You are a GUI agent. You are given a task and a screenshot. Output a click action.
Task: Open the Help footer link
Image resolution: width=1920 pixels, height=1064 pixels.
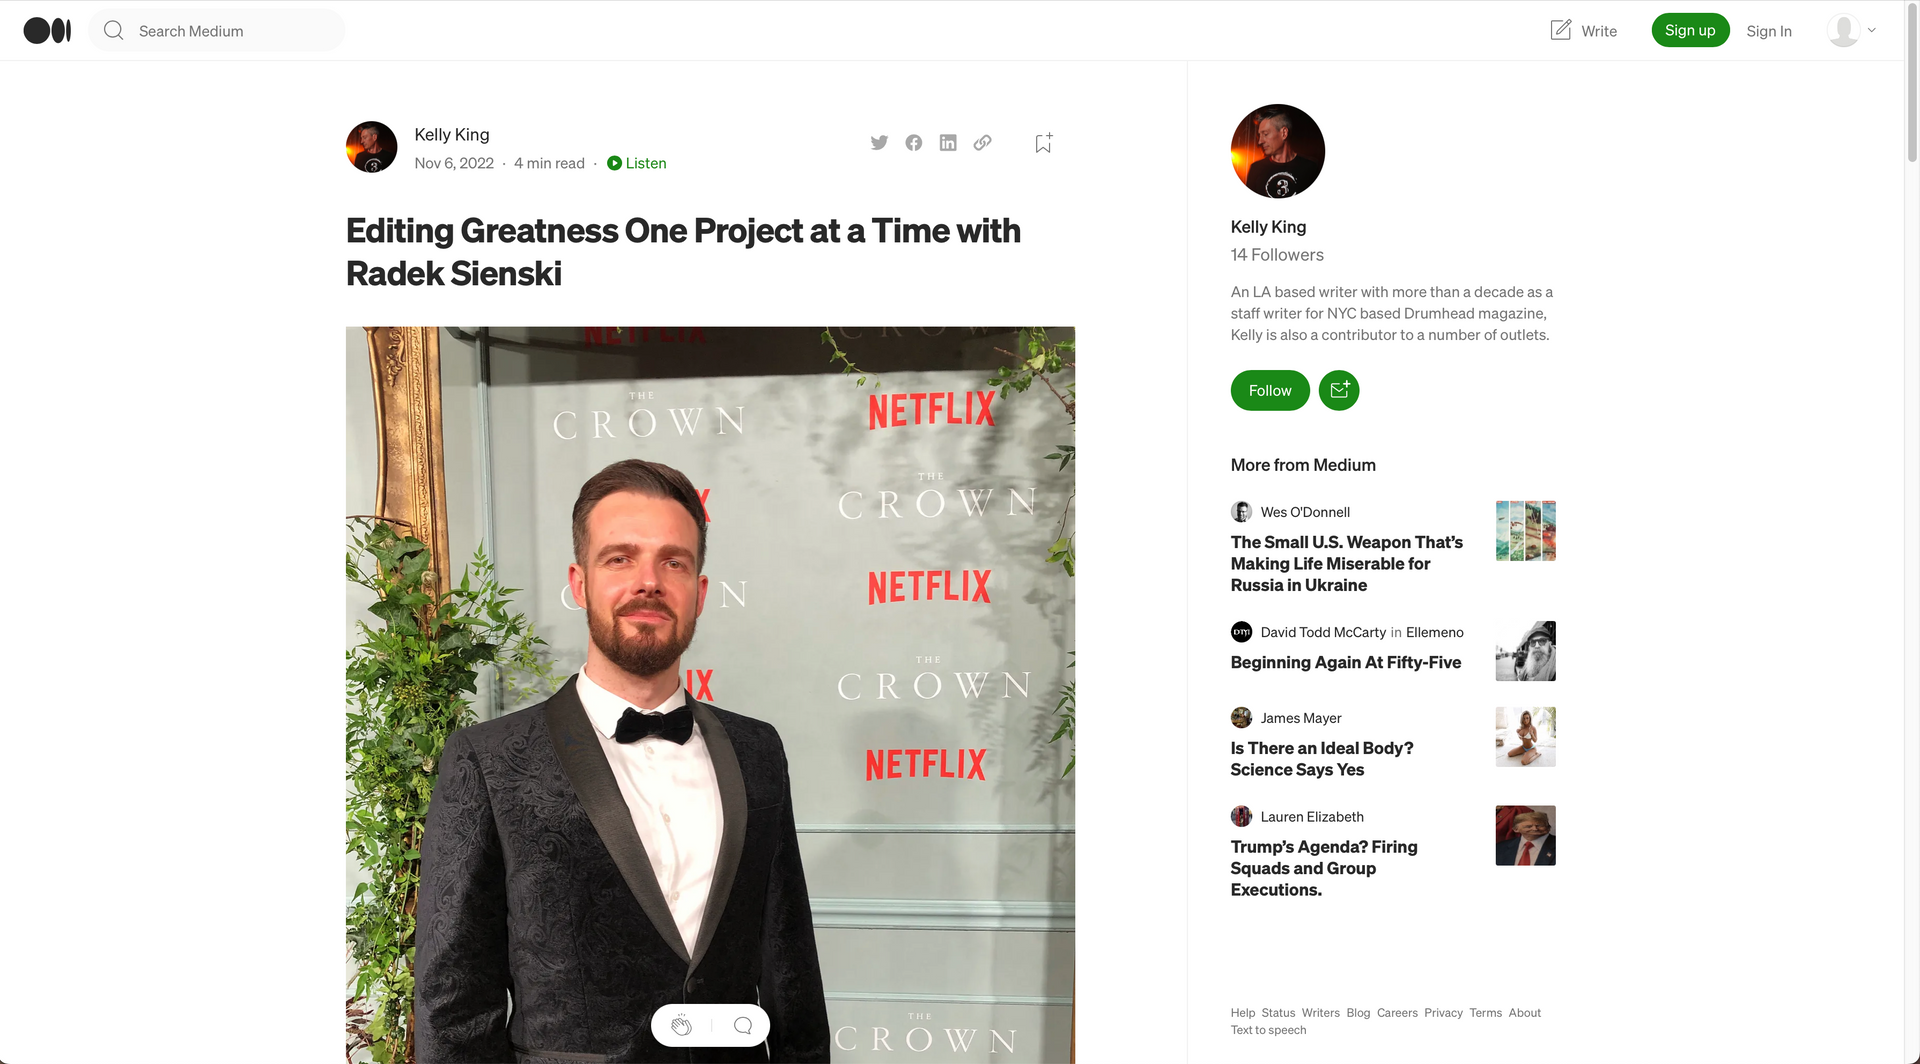pos(1243,1013)
